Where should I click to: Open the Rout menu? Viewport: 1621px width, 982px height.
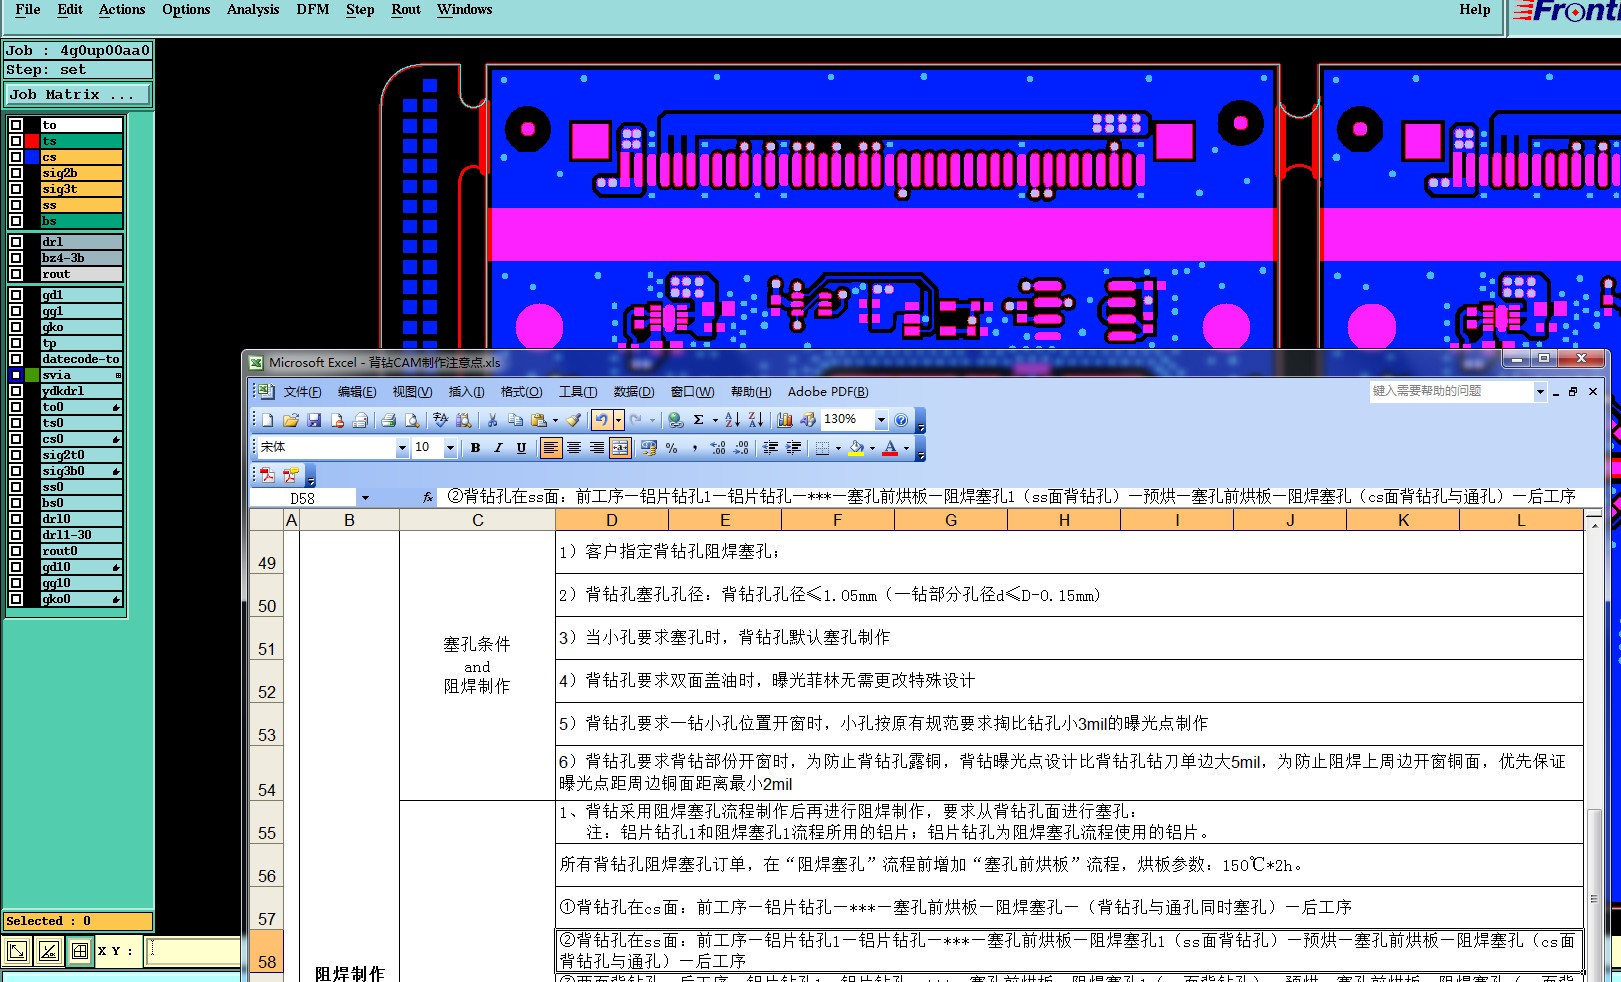coord(406,9)
